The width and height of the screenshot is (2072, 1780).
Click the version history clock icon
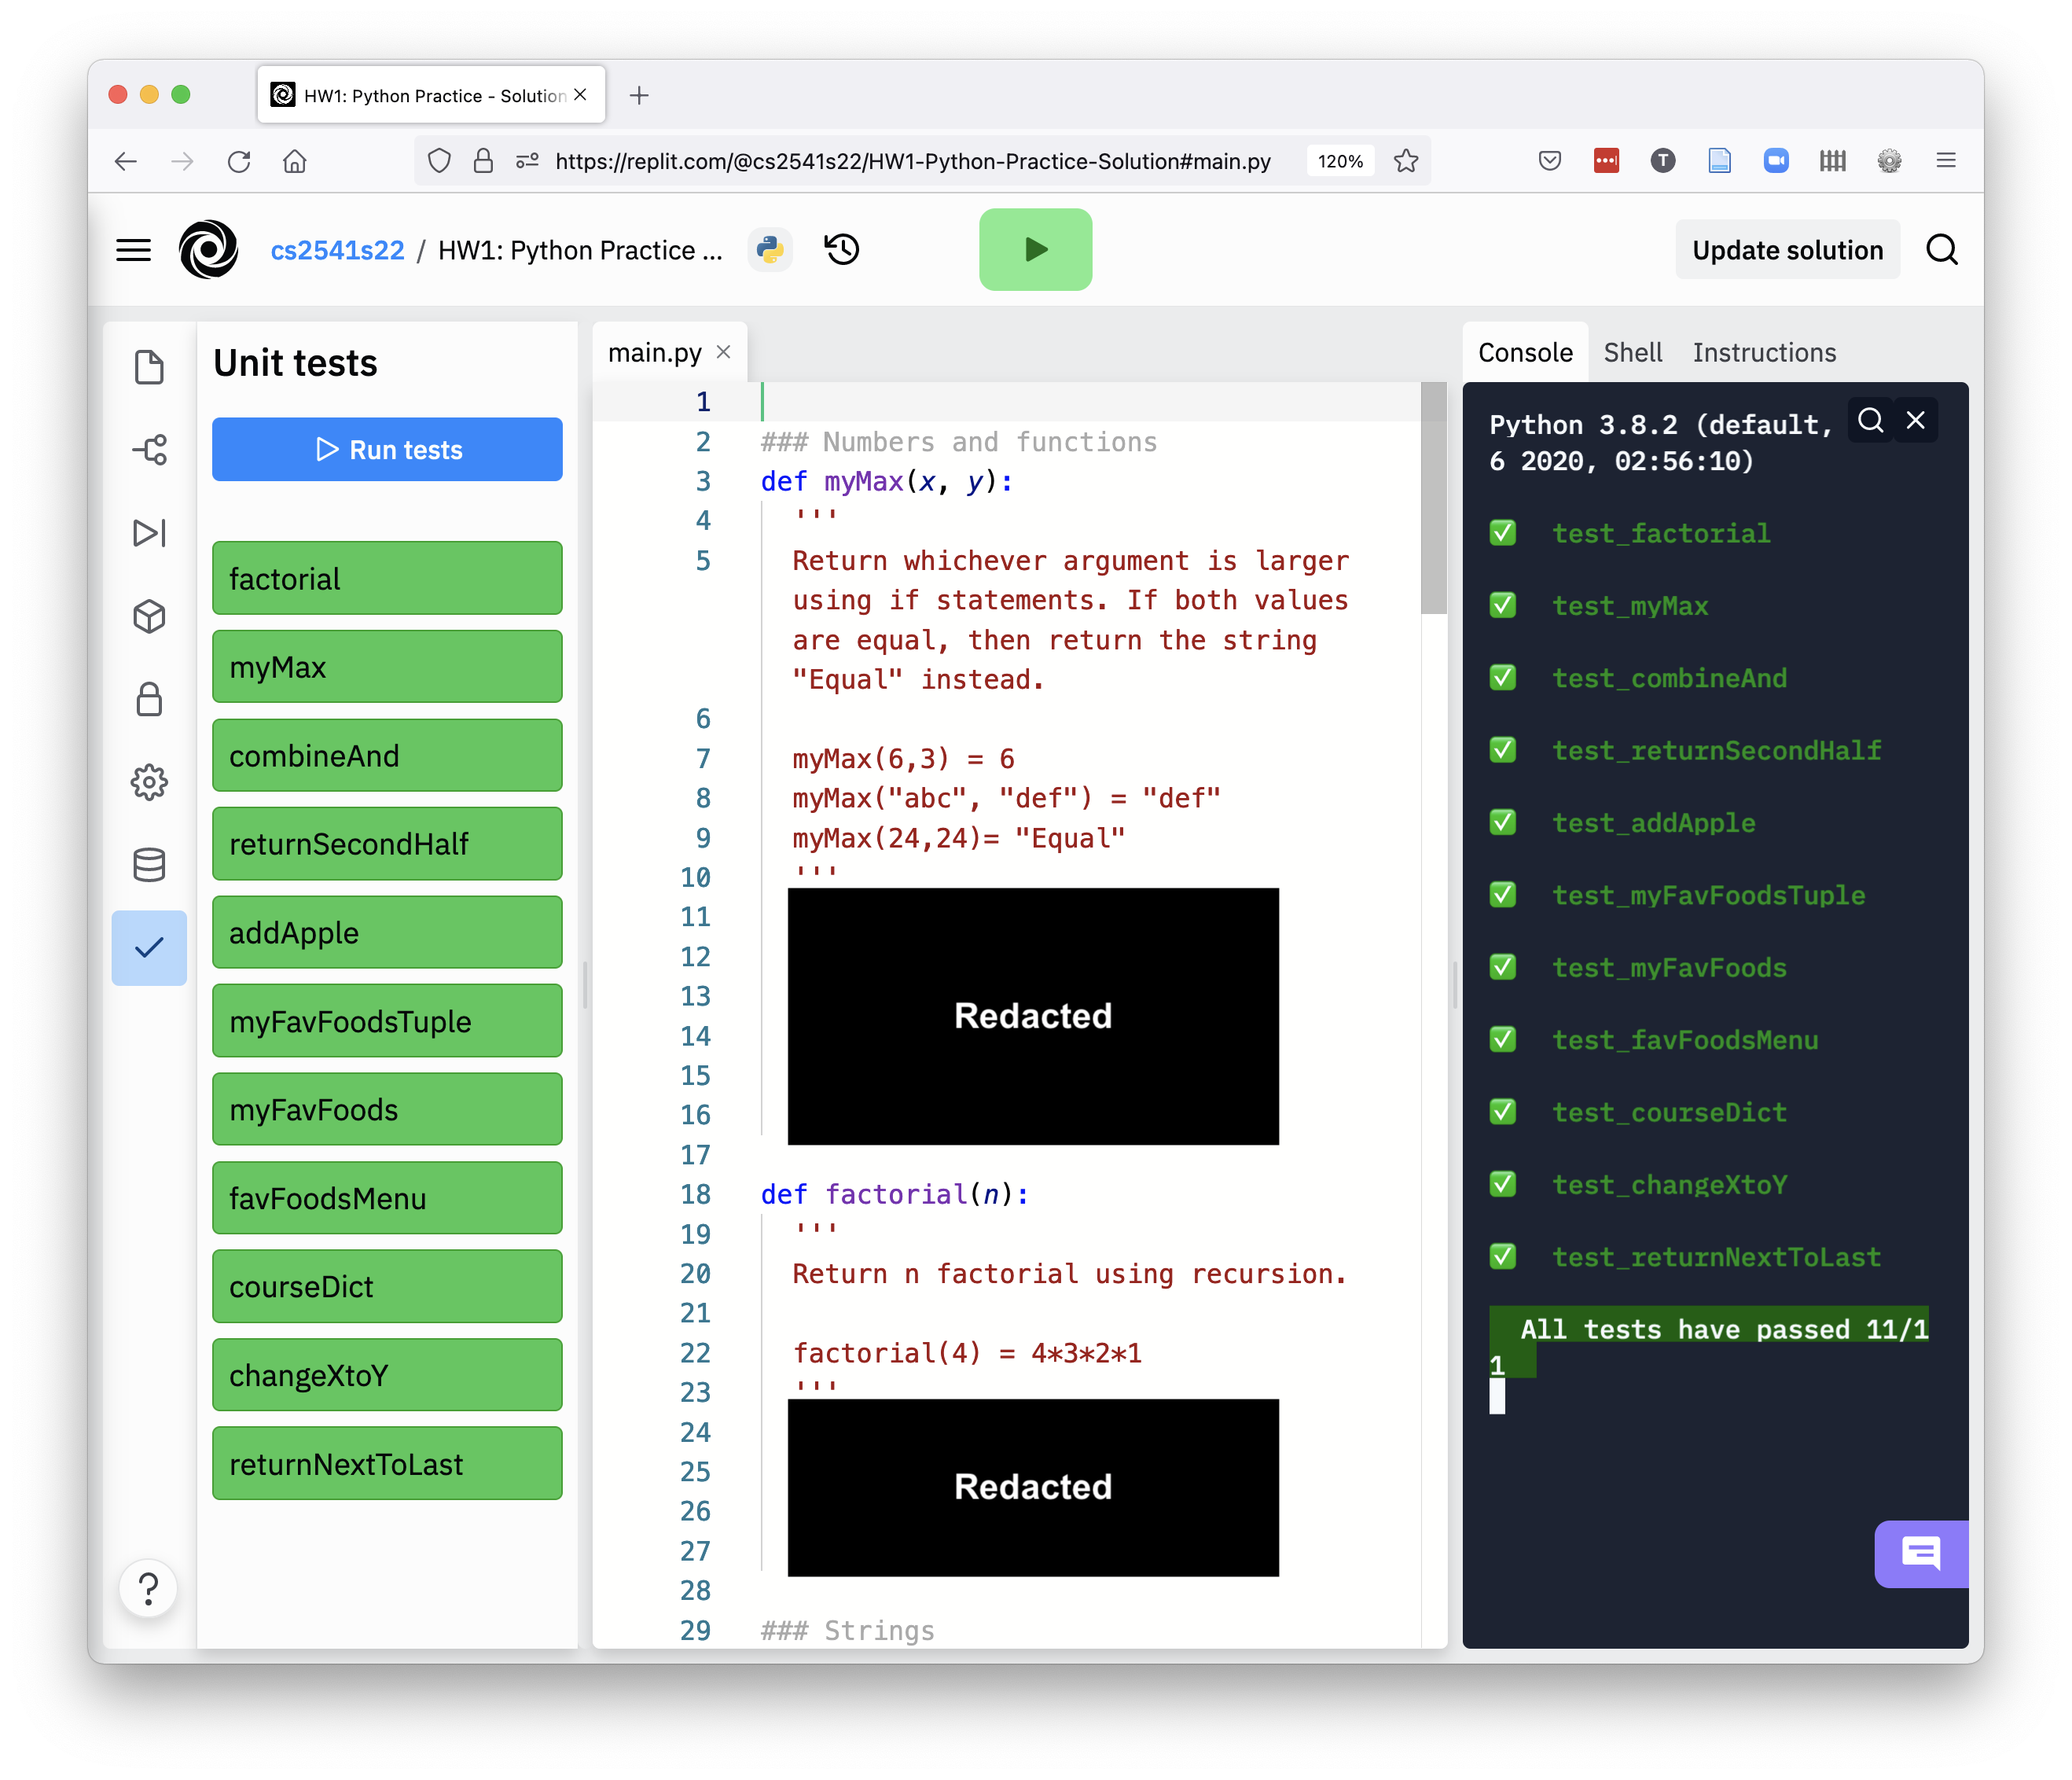click(842, 249)
